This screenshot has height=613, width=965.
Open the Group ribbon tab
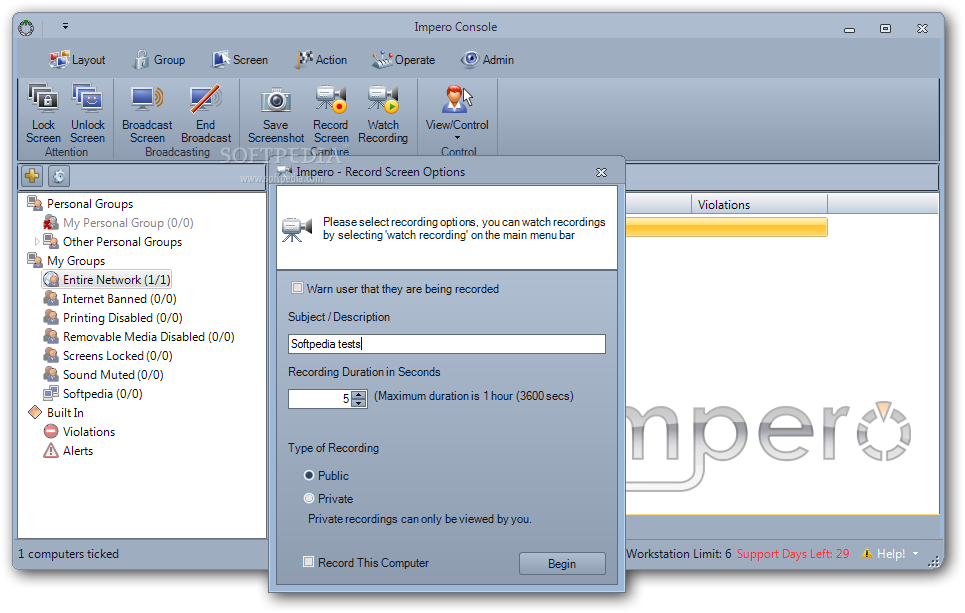tap(159, 60)
